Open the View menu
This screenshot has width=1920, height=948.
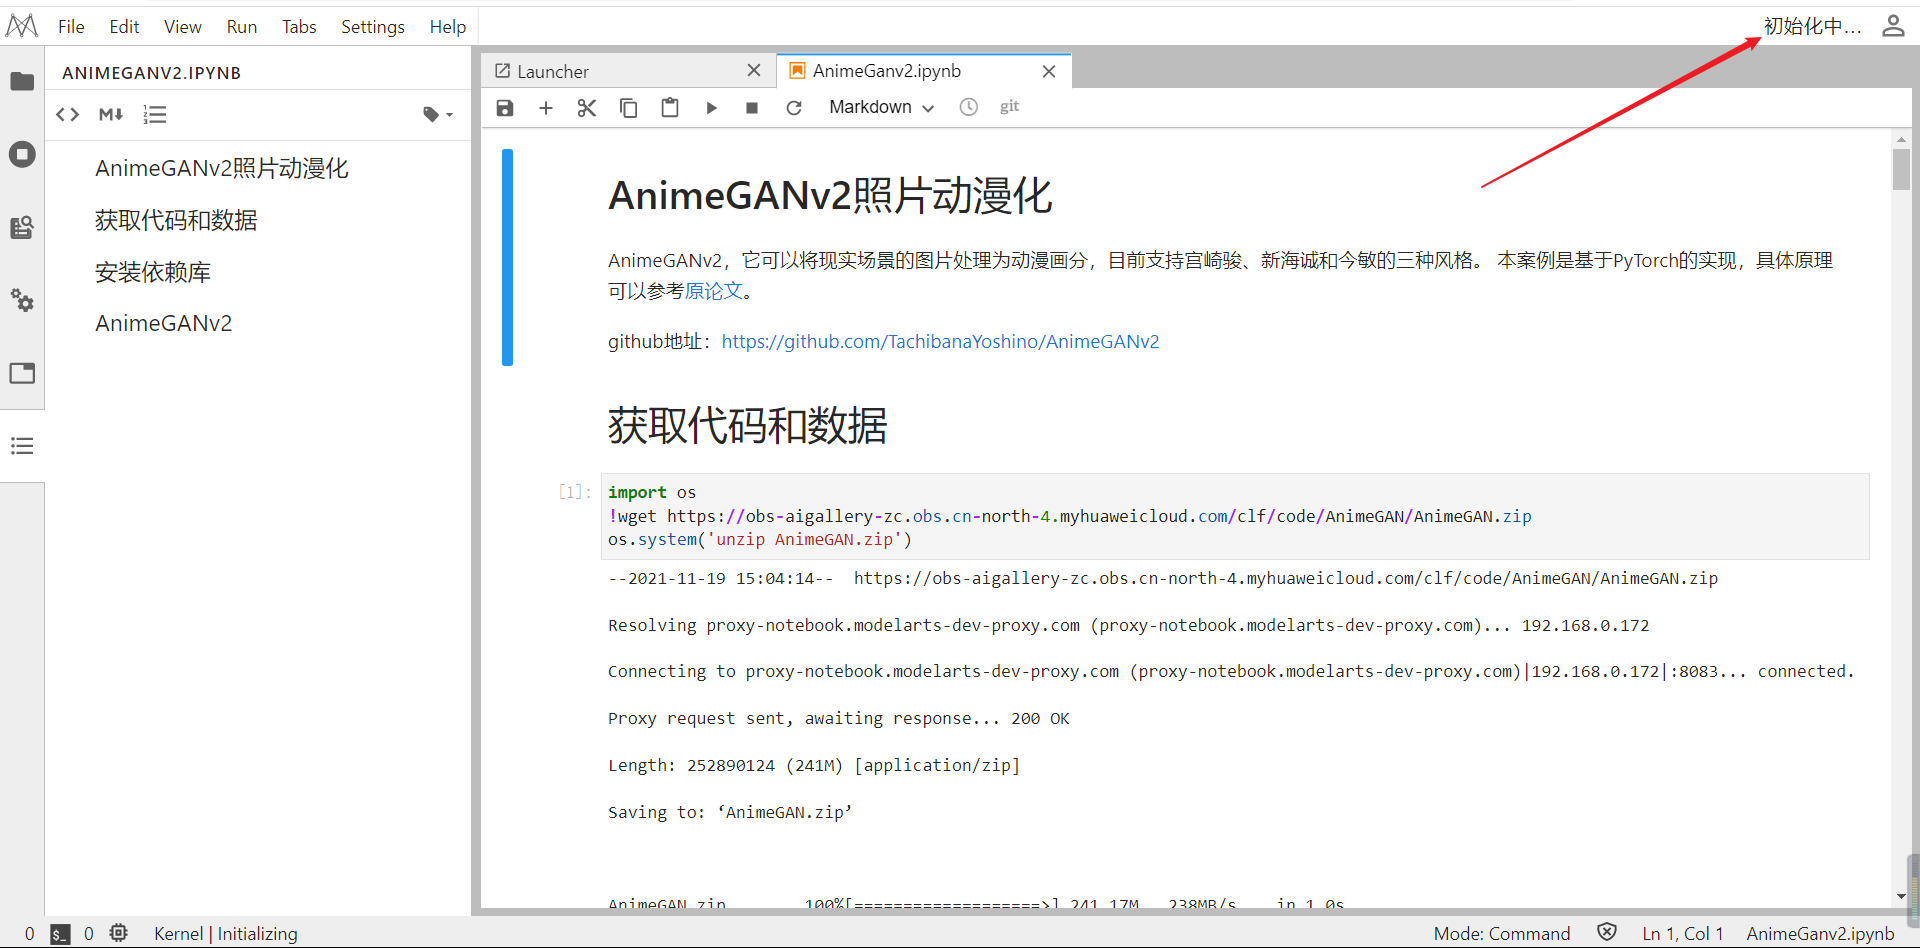click(183, 27)
